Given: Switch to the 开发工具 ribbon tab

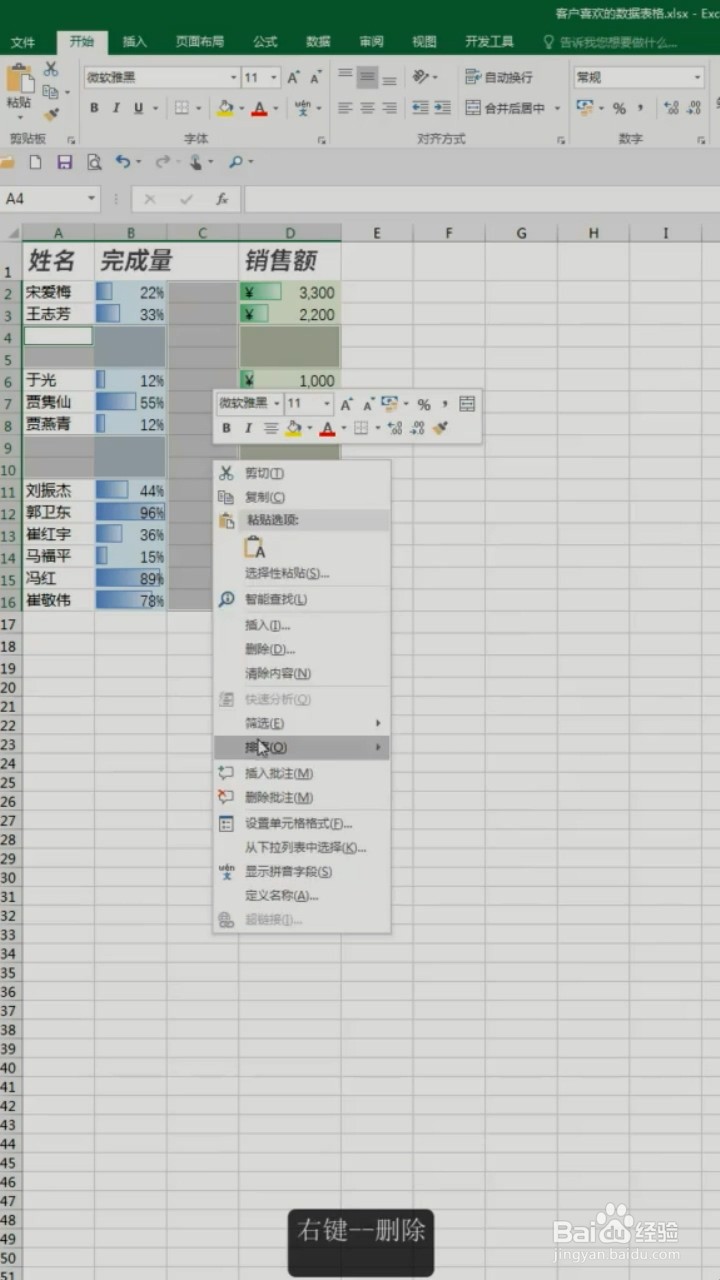Looking at the screenshot, I should click(x=490, y=42).
